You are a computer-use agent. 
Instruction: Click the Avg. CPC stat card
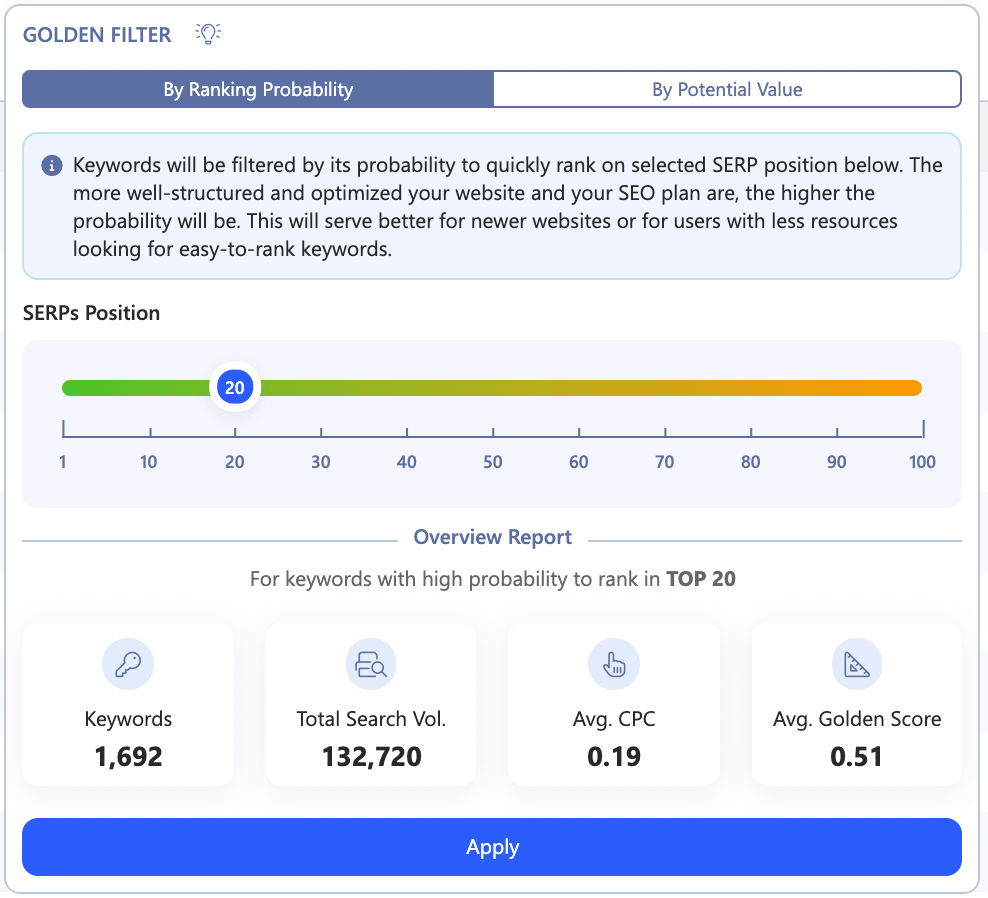pyautogui.click(x=613, y=704)
